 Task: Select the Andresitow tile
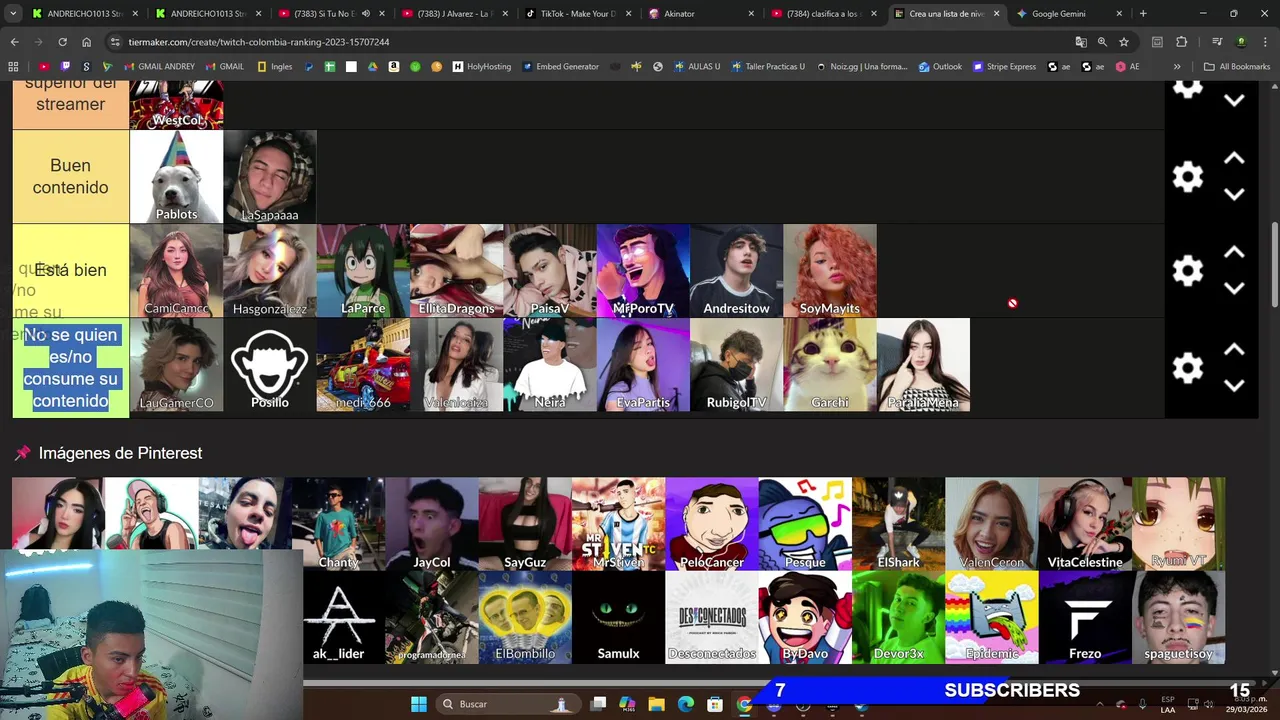(736, 271)
